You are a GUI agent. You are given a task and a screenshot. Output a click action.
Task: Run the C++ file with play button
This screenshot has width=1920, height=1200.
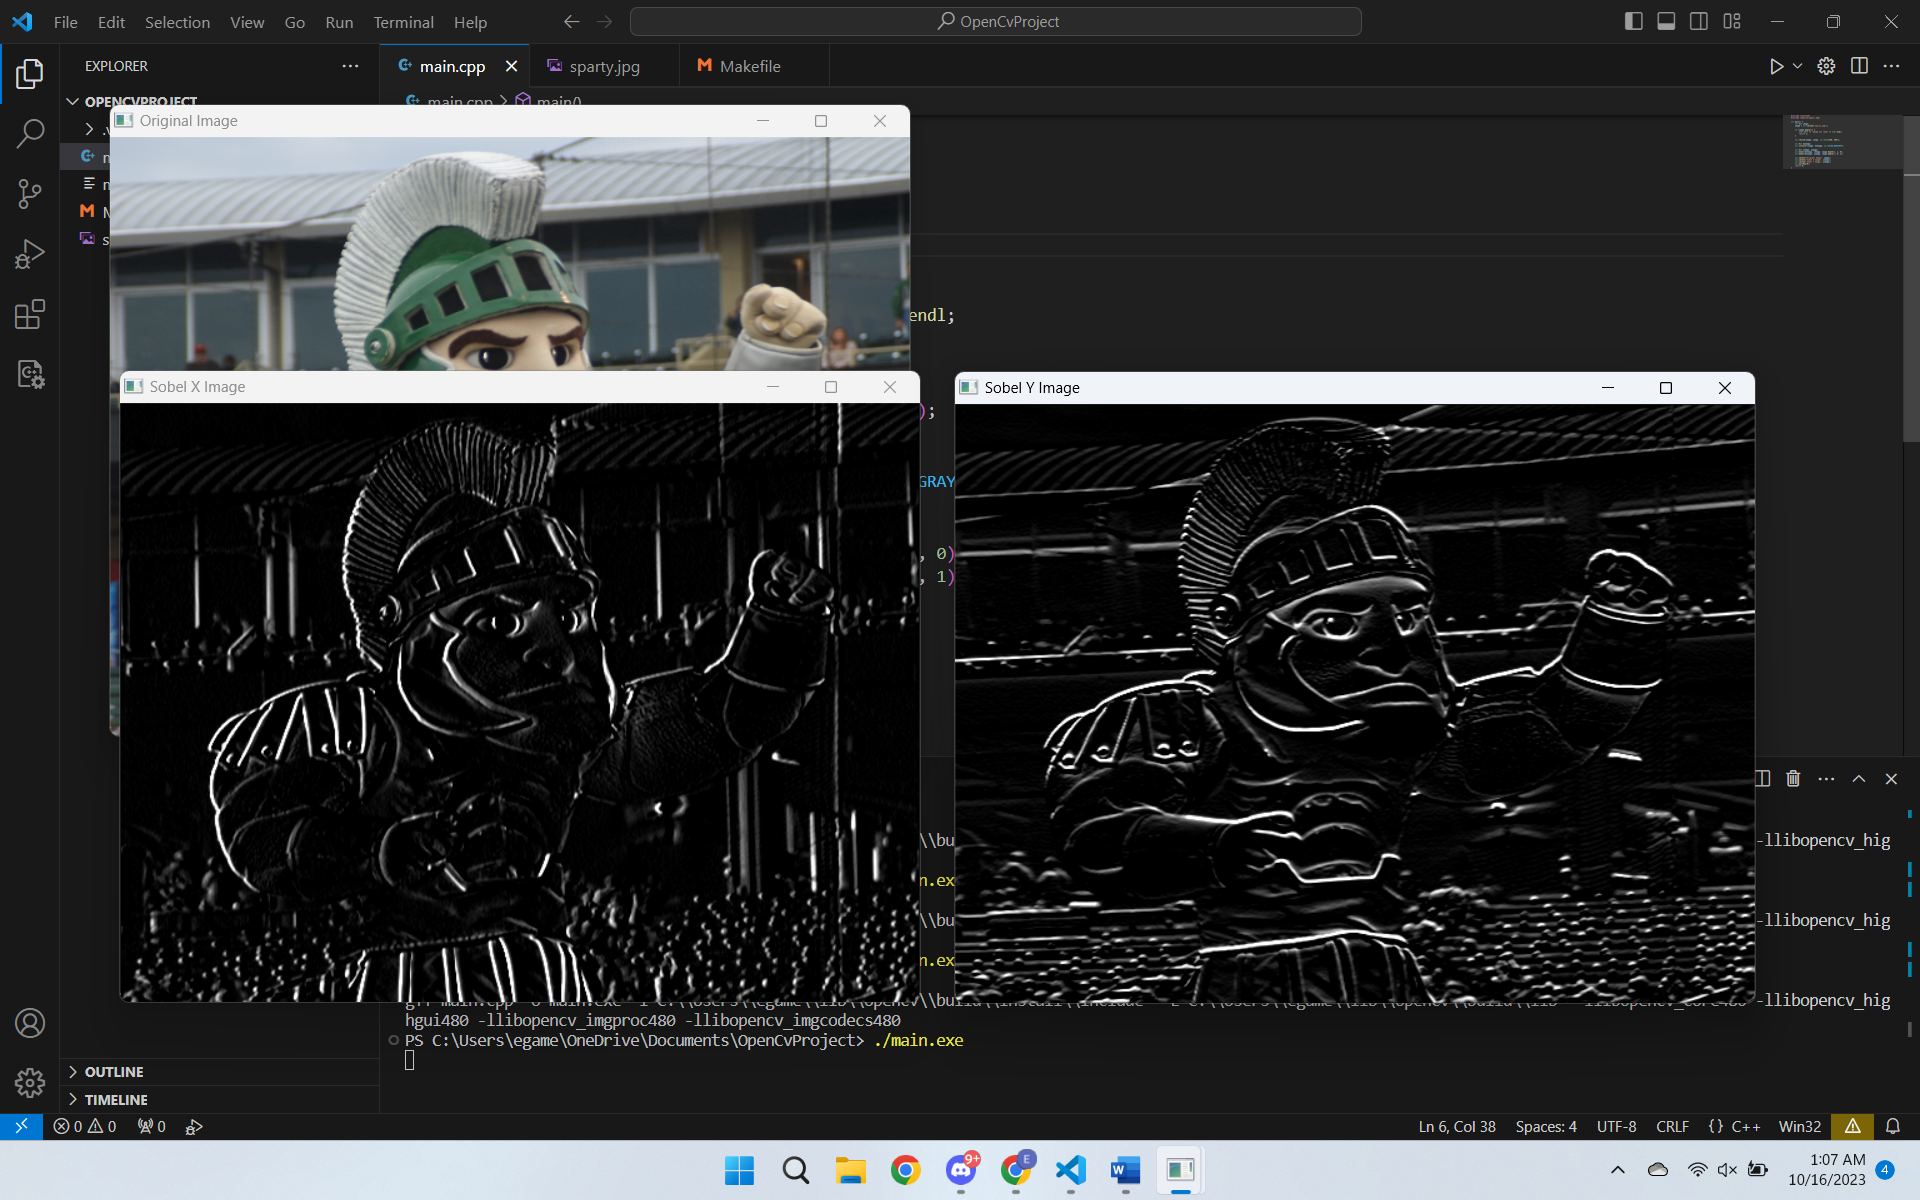(1775, 66)
